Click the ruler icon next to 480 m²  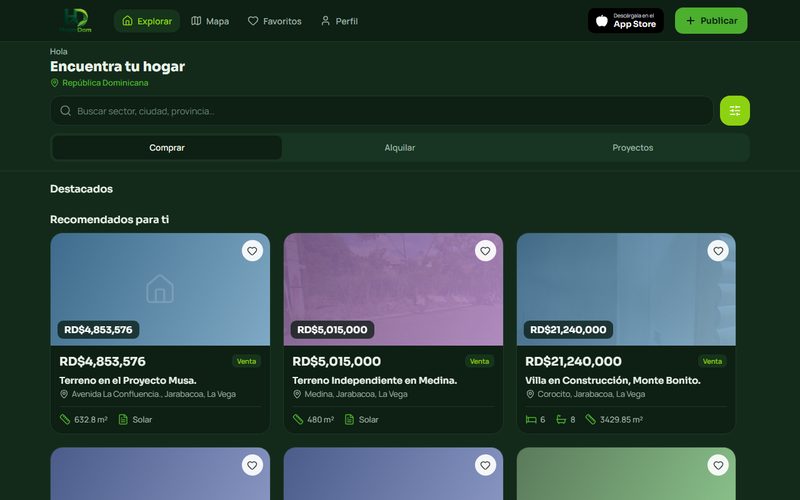tap(298, 419)
